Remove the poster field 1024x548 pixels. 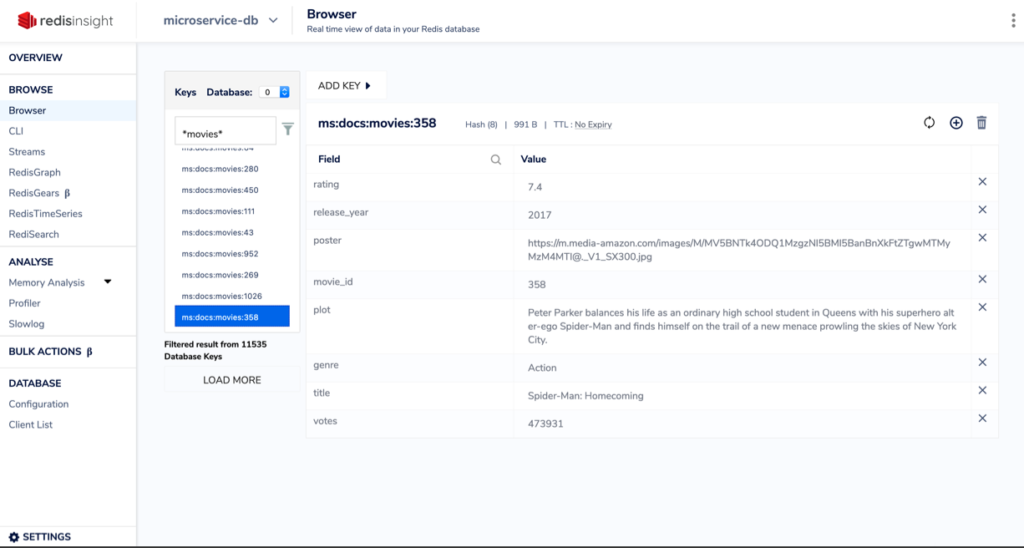[x=982, y=238]
